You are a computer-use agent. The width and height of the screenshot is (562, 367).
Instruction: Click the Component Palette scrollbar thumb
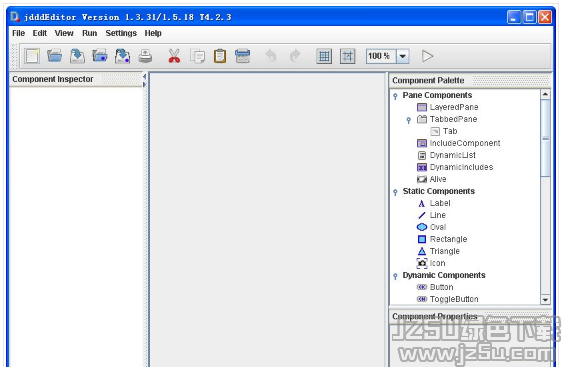546,138
